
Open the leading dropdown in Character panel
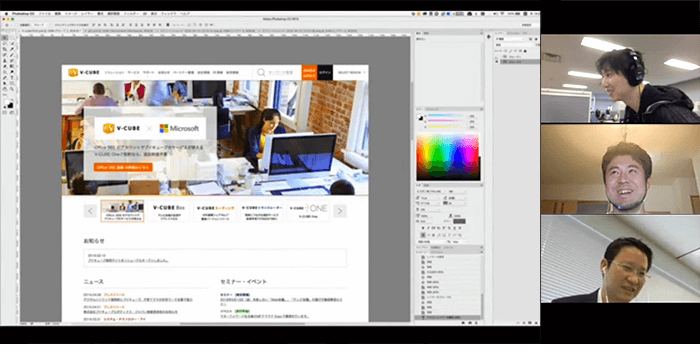(458, 198)
